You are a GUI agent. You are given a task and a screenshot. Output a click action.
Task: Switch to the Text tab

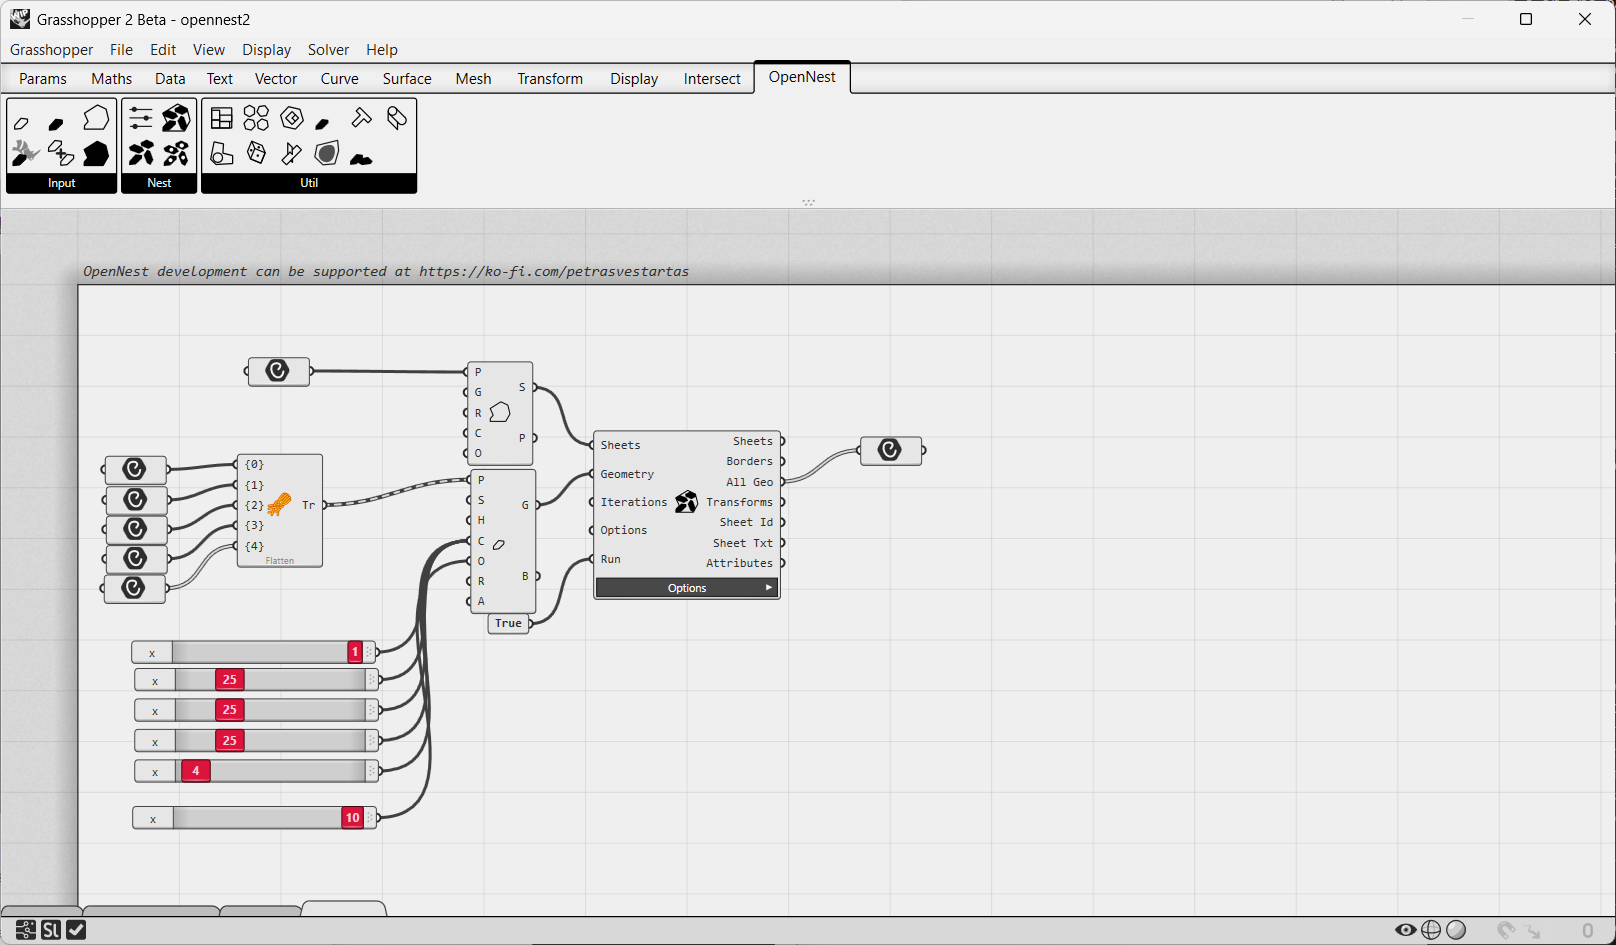(220, 79)
